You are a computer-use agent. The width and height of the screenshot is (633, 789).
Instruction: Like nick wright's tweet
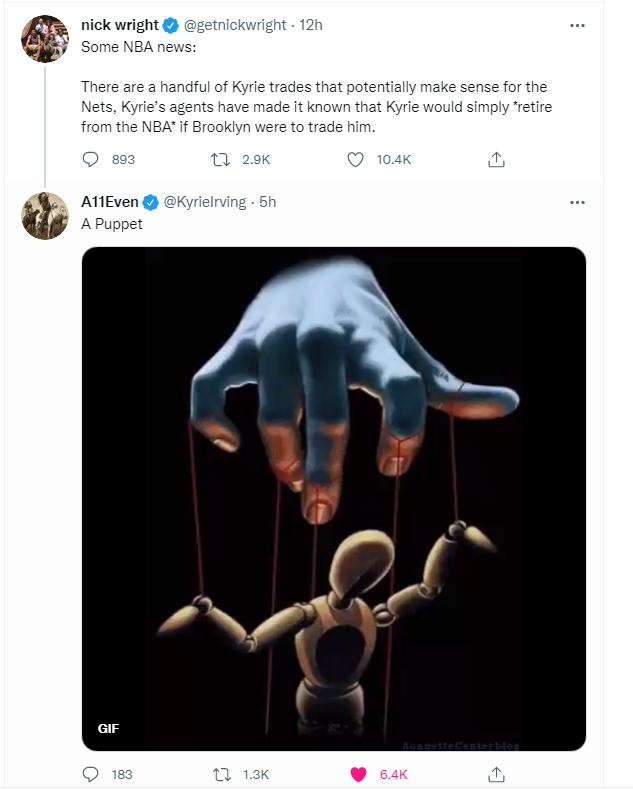(355, 159)
